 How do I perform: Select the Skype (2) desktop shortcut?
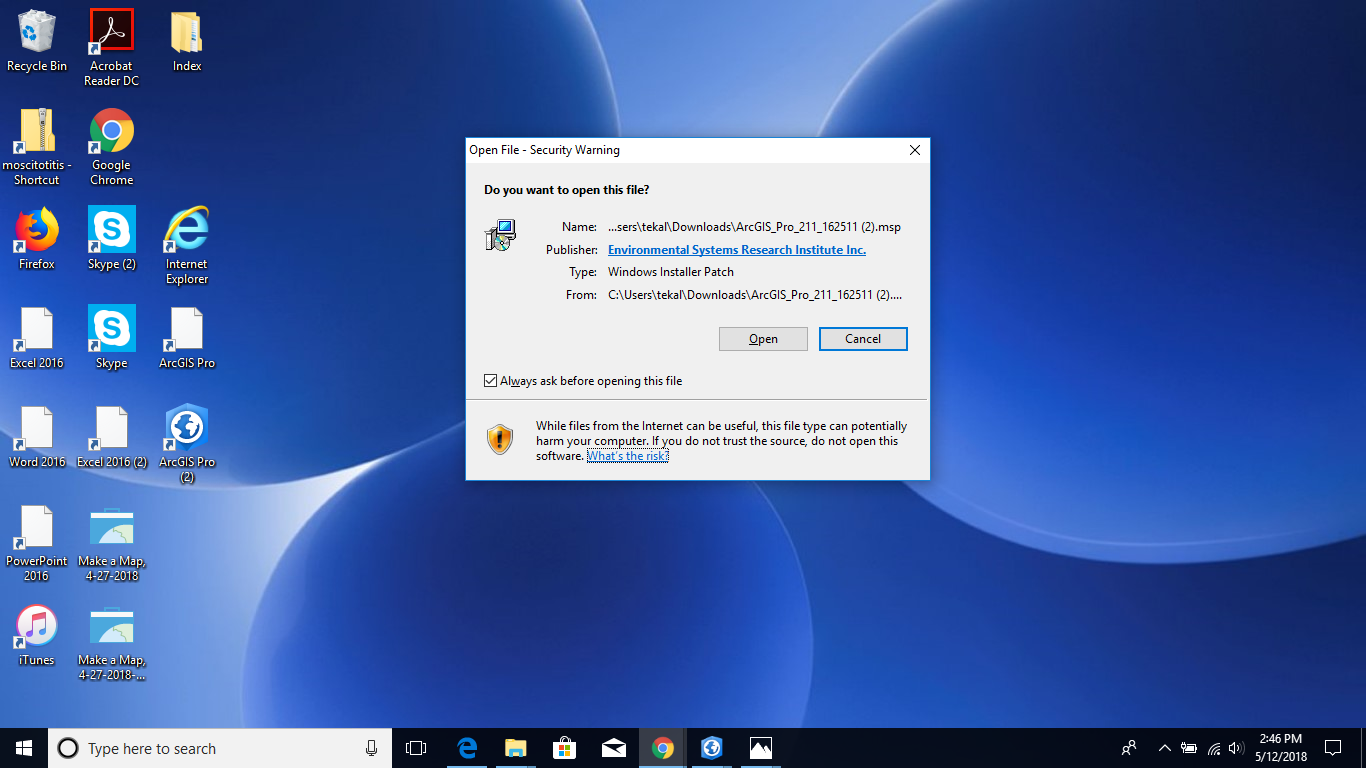pos(111,239)
